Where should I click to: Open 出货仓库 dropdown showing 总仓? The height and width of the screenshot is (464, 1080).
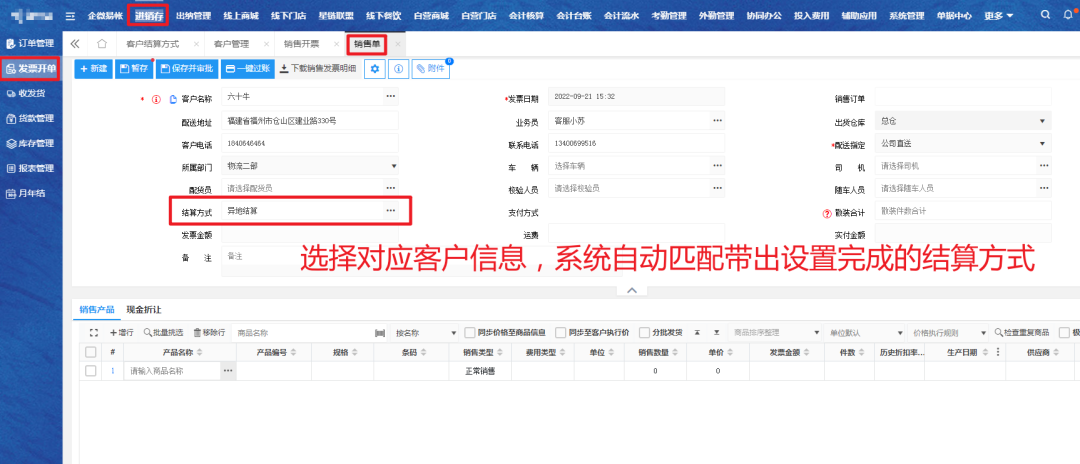[963, 121]
